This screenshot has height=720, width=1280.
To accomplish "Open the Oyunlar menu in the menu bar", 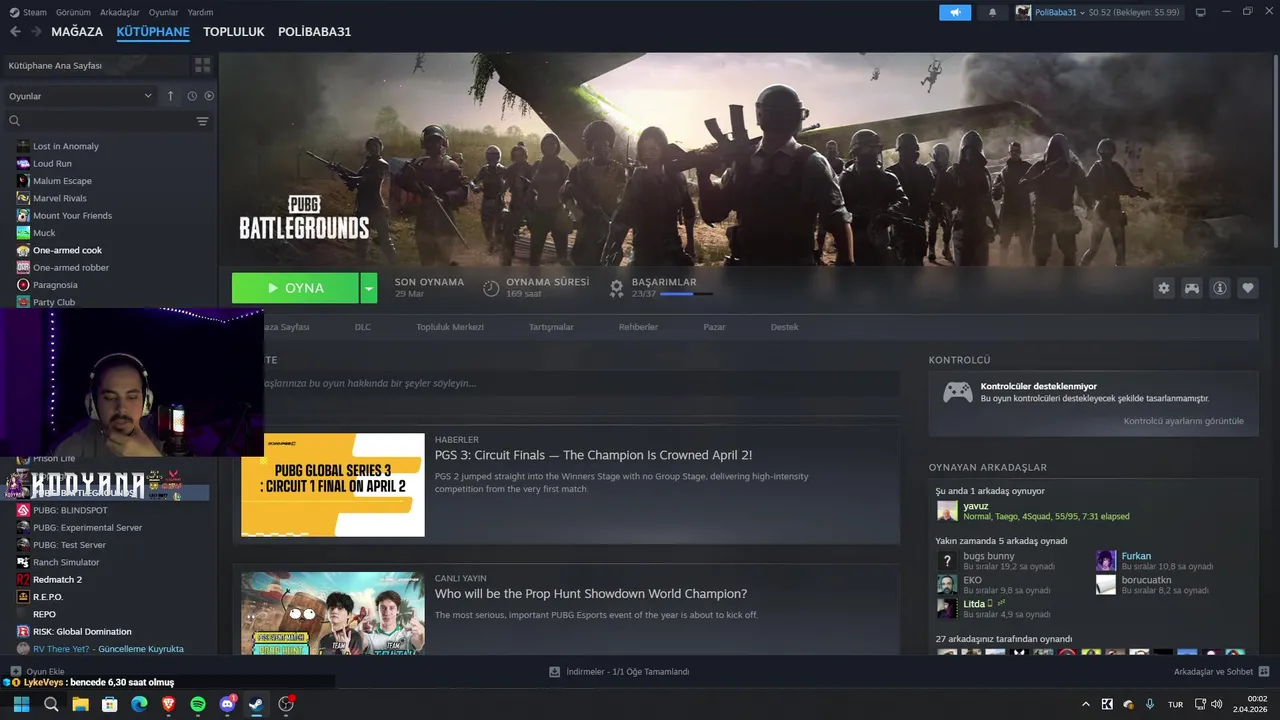I will click(163, 12).
